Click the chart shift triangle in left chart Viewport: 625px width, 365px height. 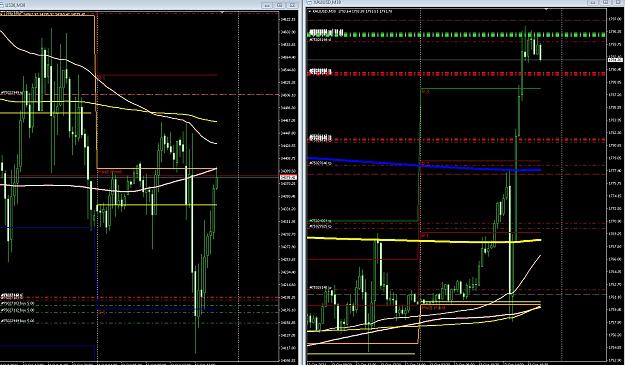[x=222, y=12]
